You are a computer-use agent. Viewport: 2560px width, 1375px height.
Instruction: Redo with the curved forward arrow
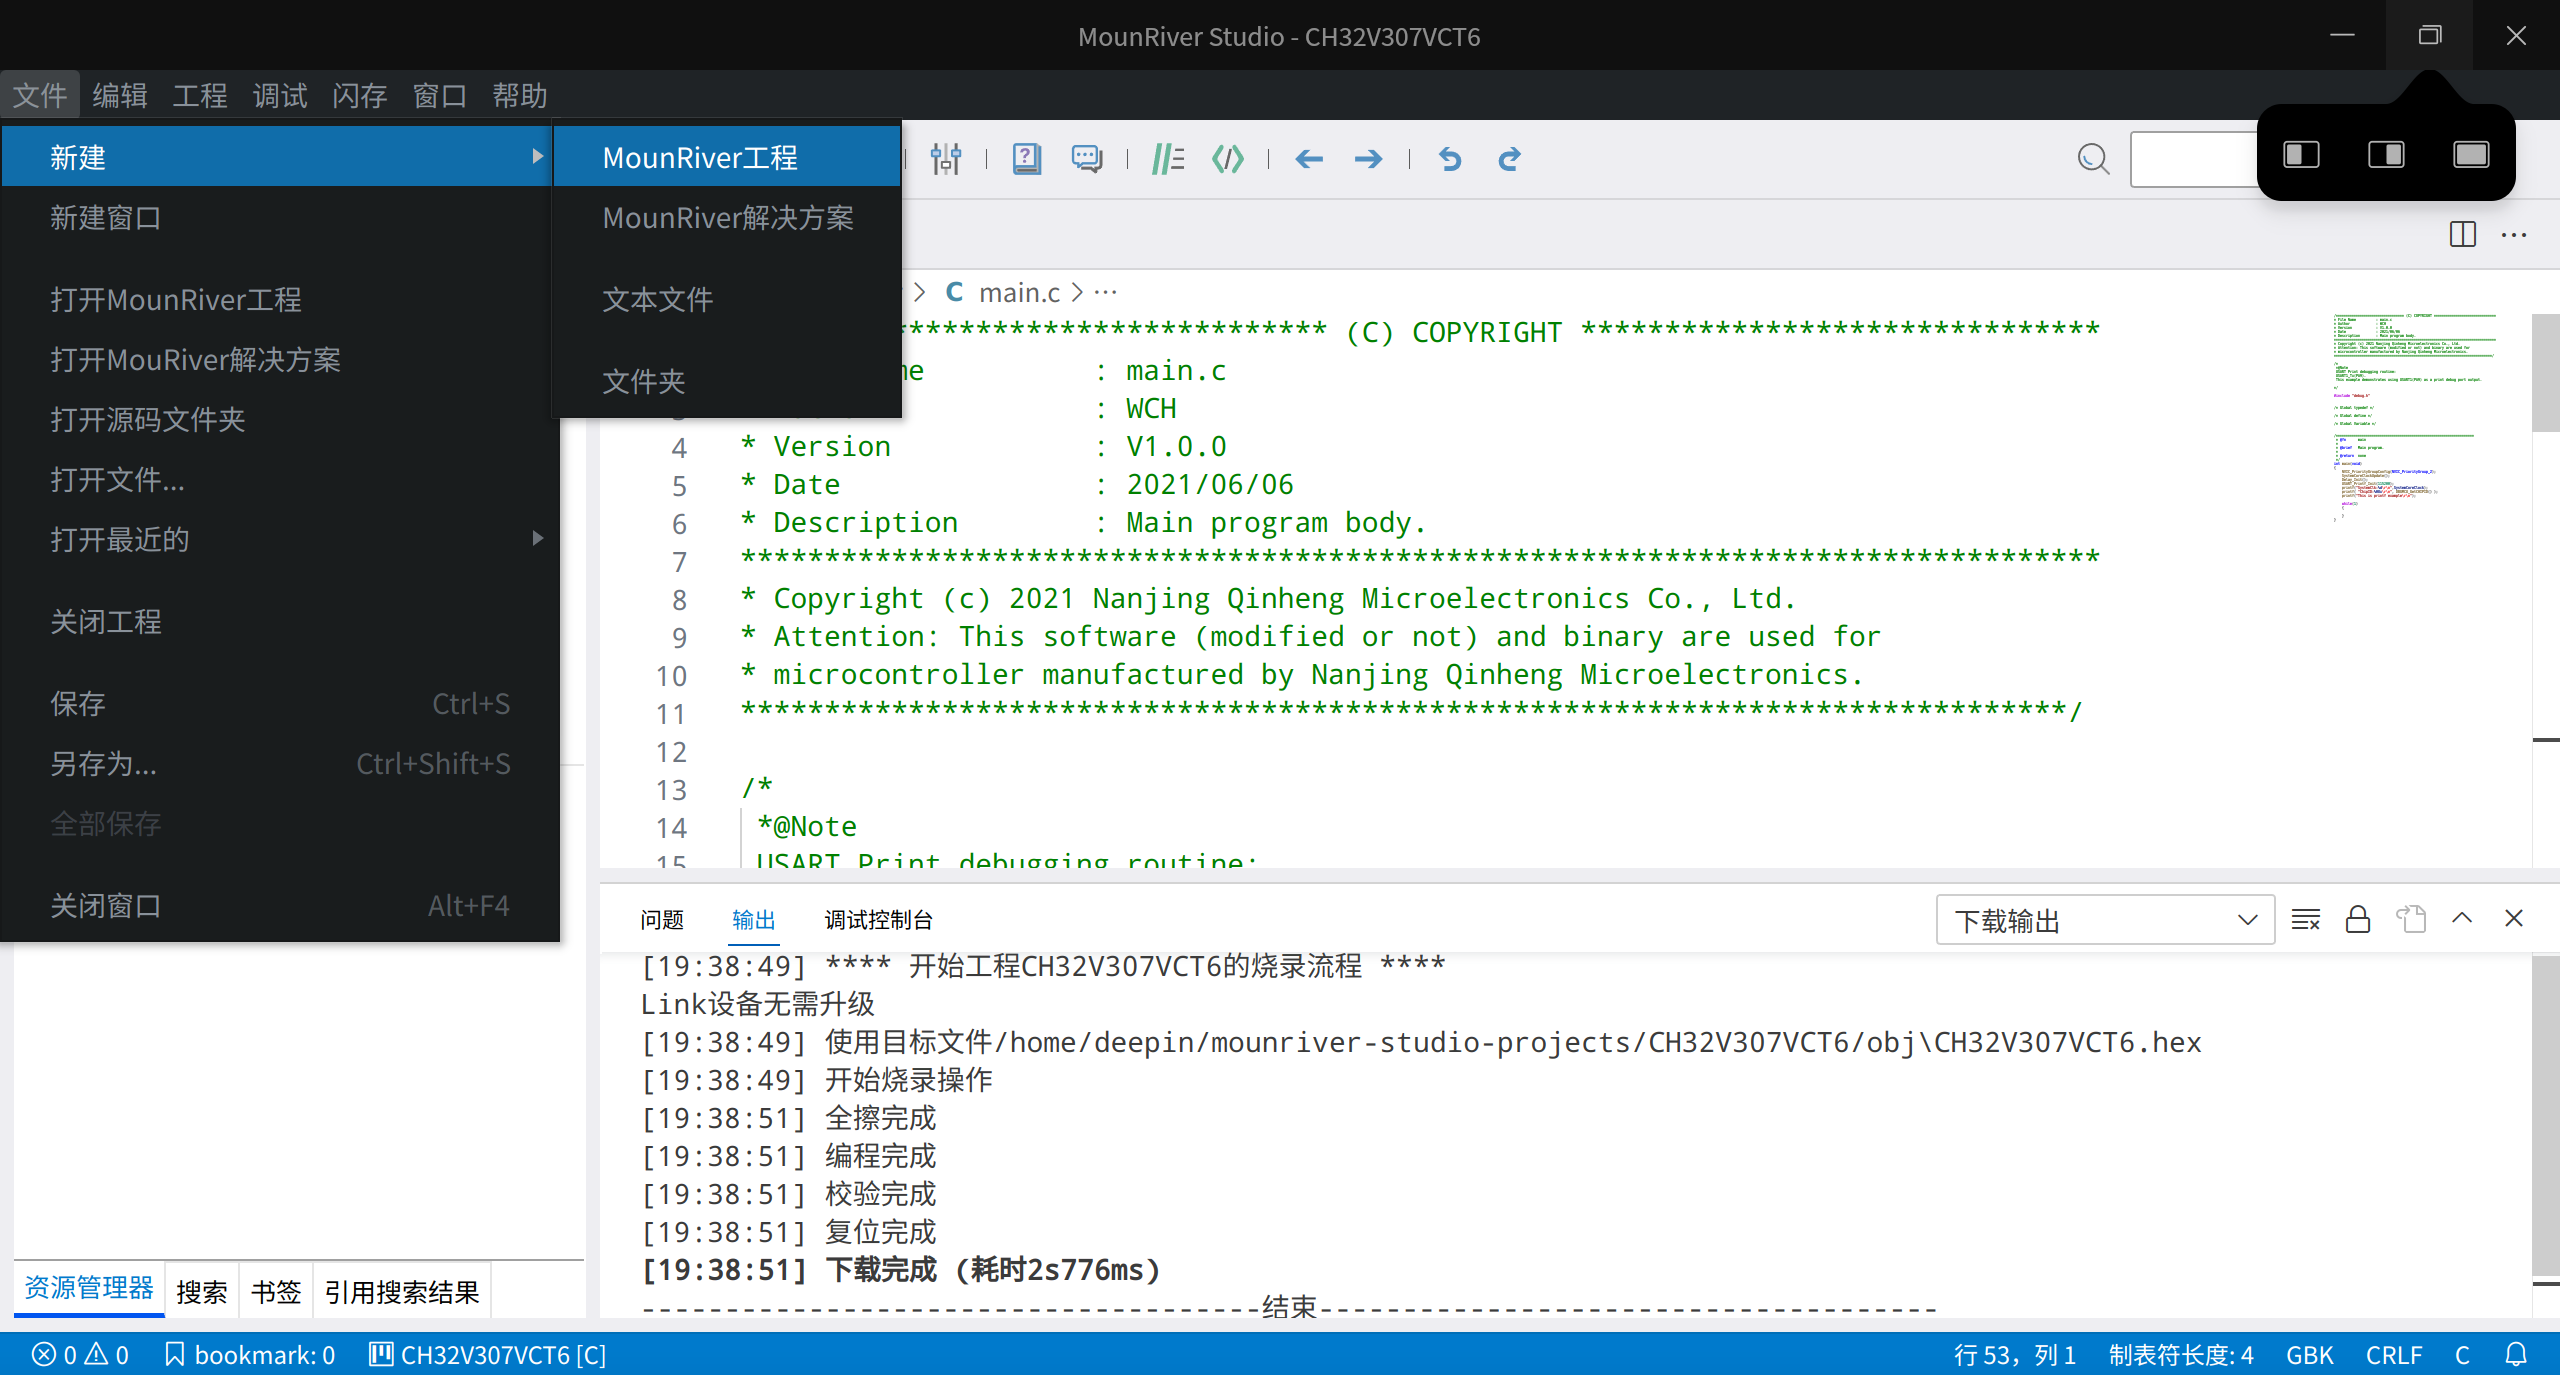[x=1510, y=158]
